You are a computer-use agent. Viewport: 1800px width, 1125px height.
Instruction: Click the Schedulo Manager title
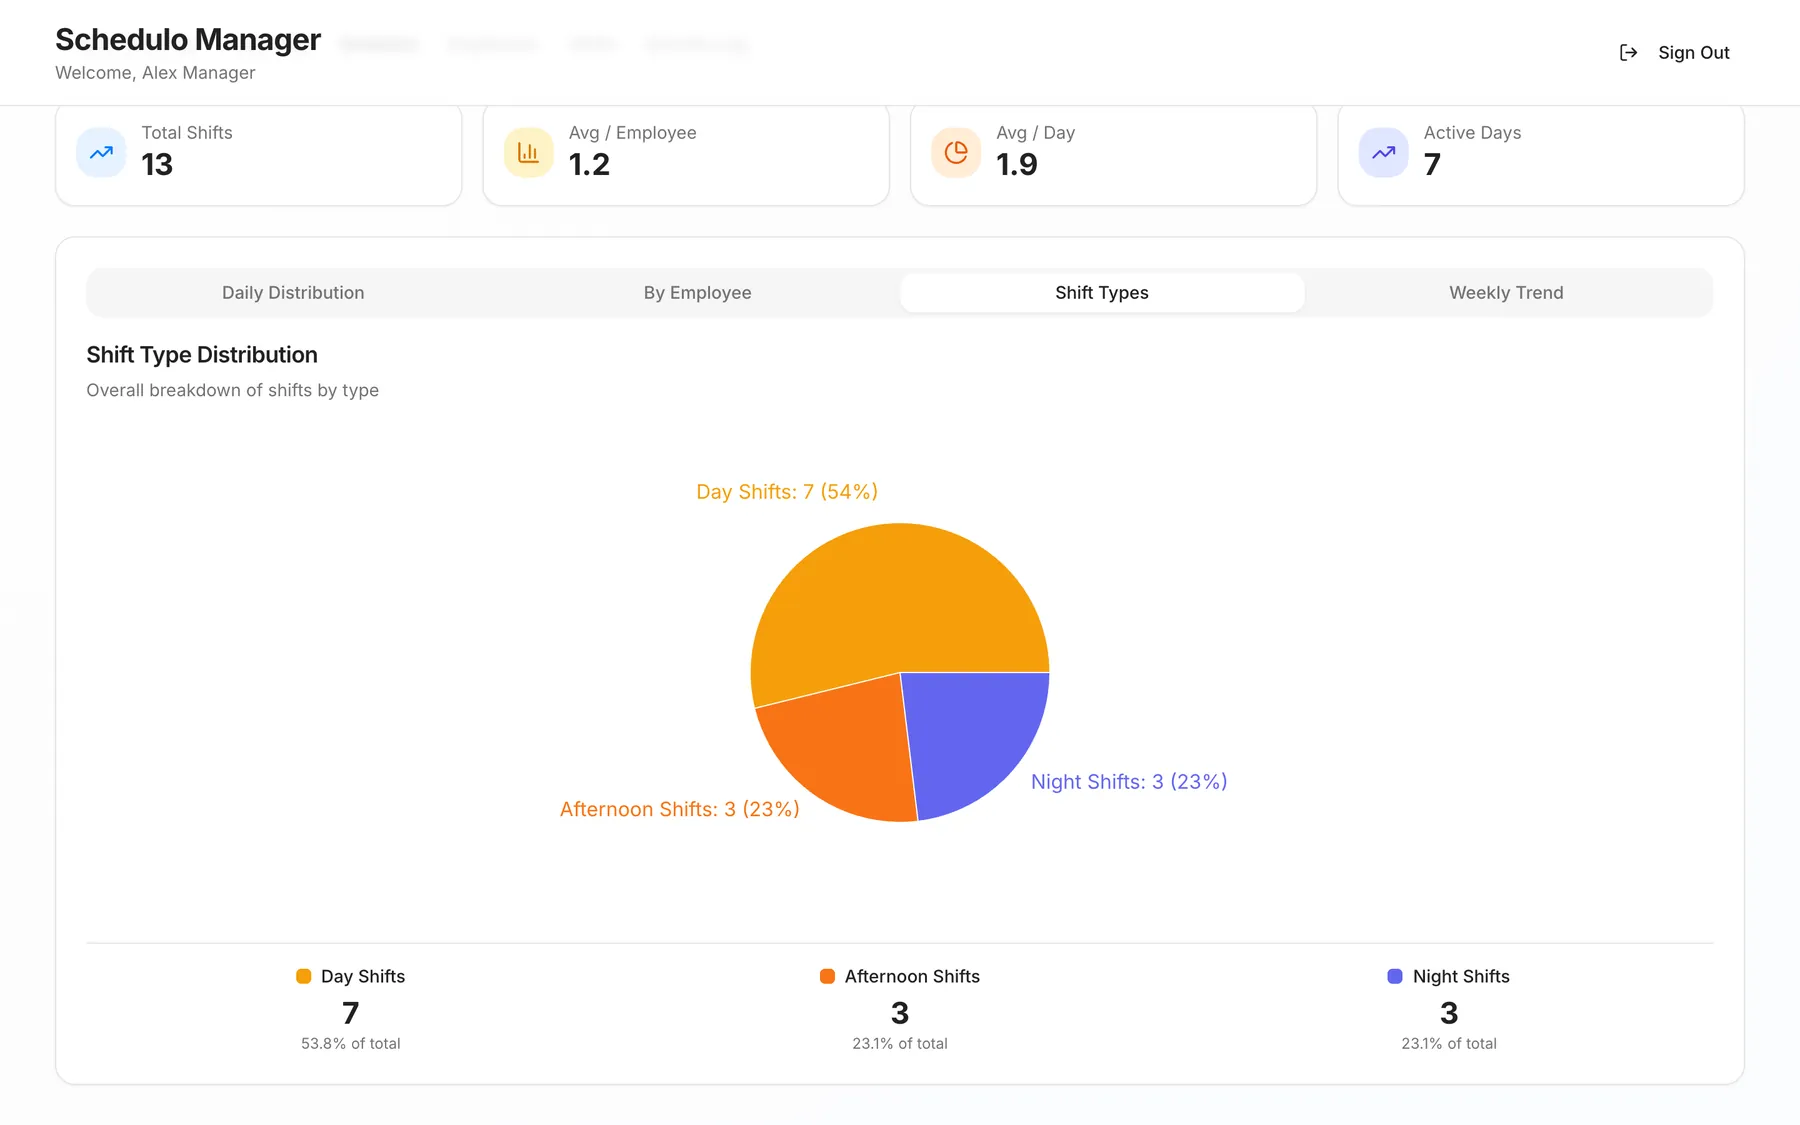tap(188, 39)
